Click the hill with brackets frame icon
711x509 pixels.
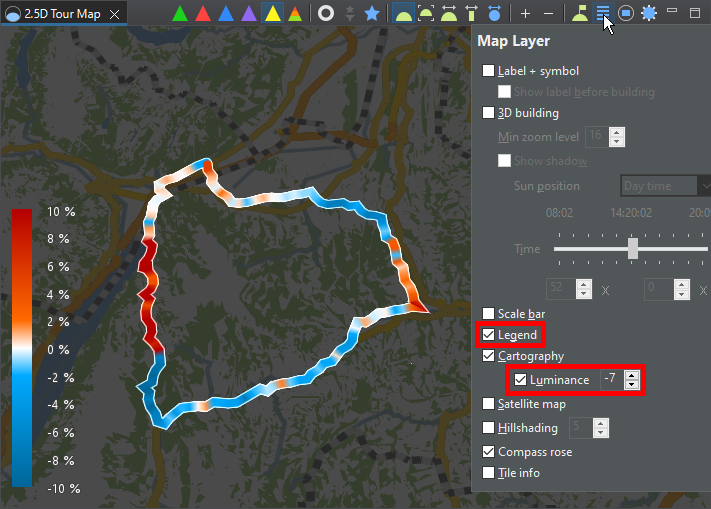click(x=426, y=14)
